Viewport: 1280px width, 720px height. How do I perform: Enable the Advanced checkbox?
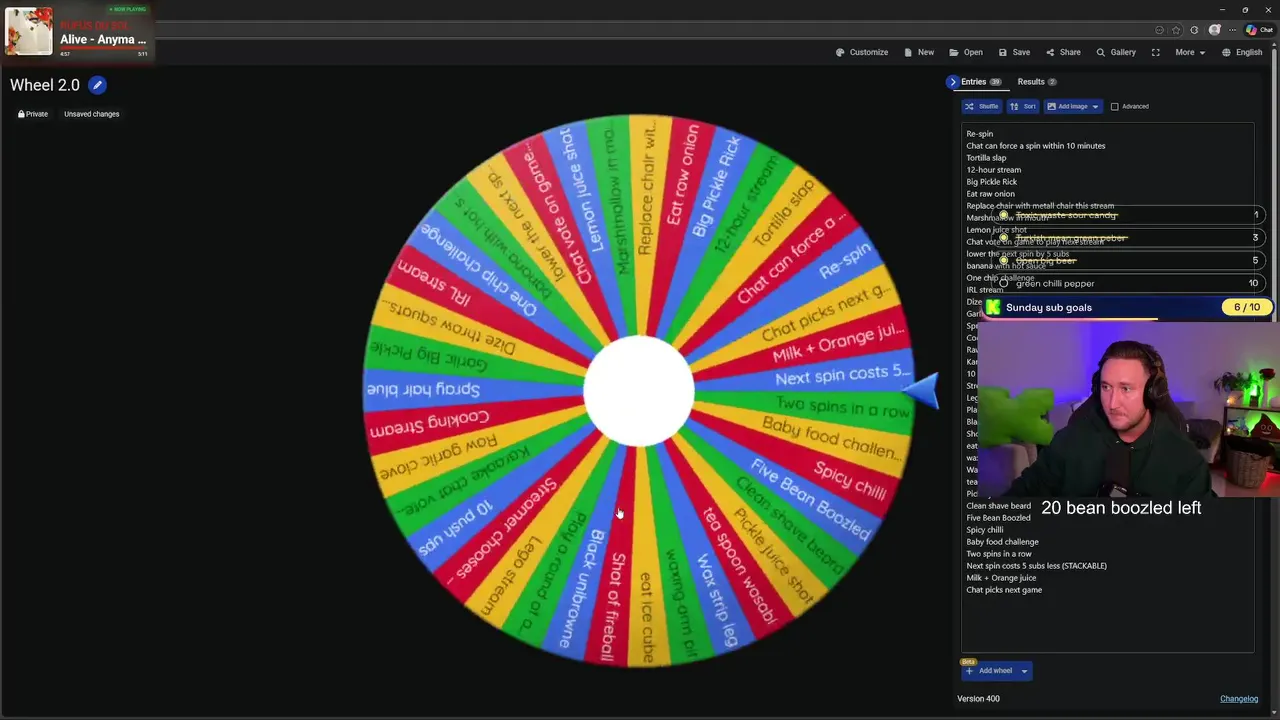click(x=1114, y=106)
